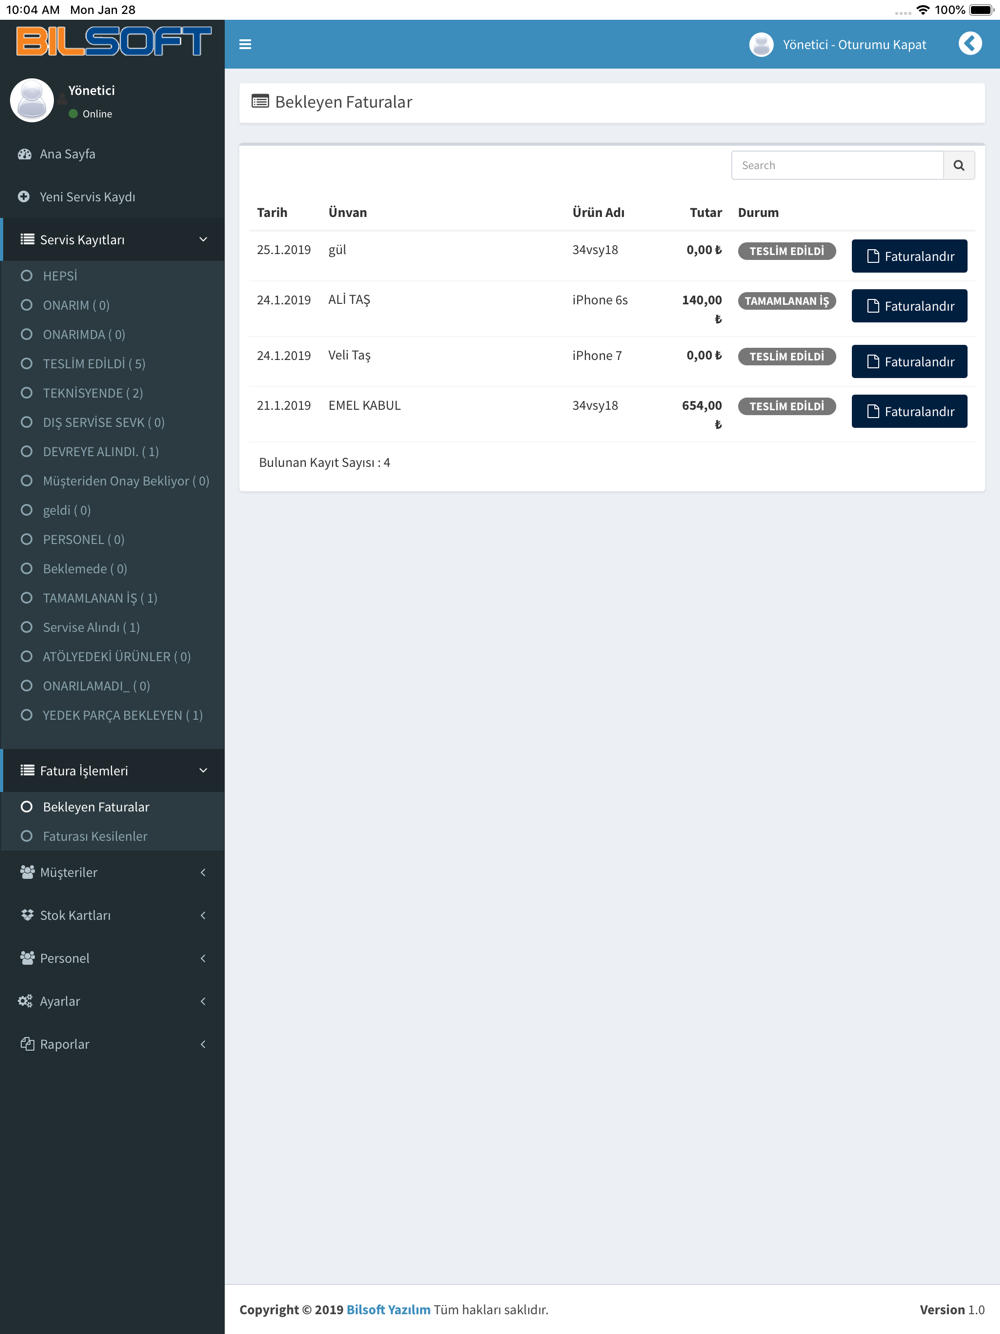Screen dimensions: 1000x1334
Task: Click the "25.1.2019" date cell
Action: pos(284,250)
